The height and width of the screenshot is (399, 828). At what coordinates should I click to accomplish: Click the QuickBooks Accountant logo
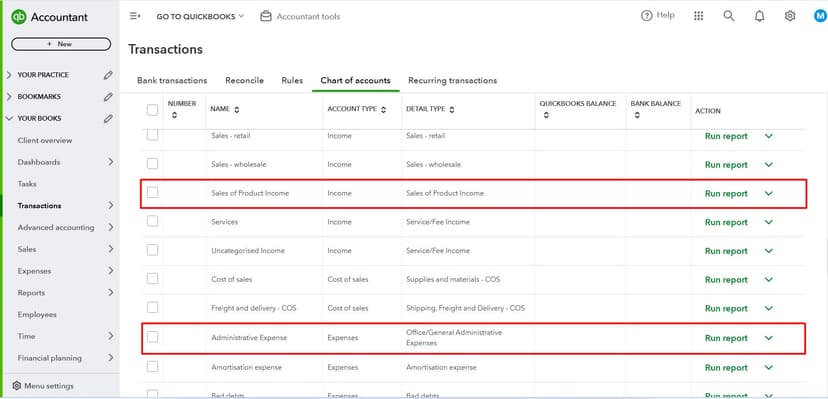coord(49,17)
